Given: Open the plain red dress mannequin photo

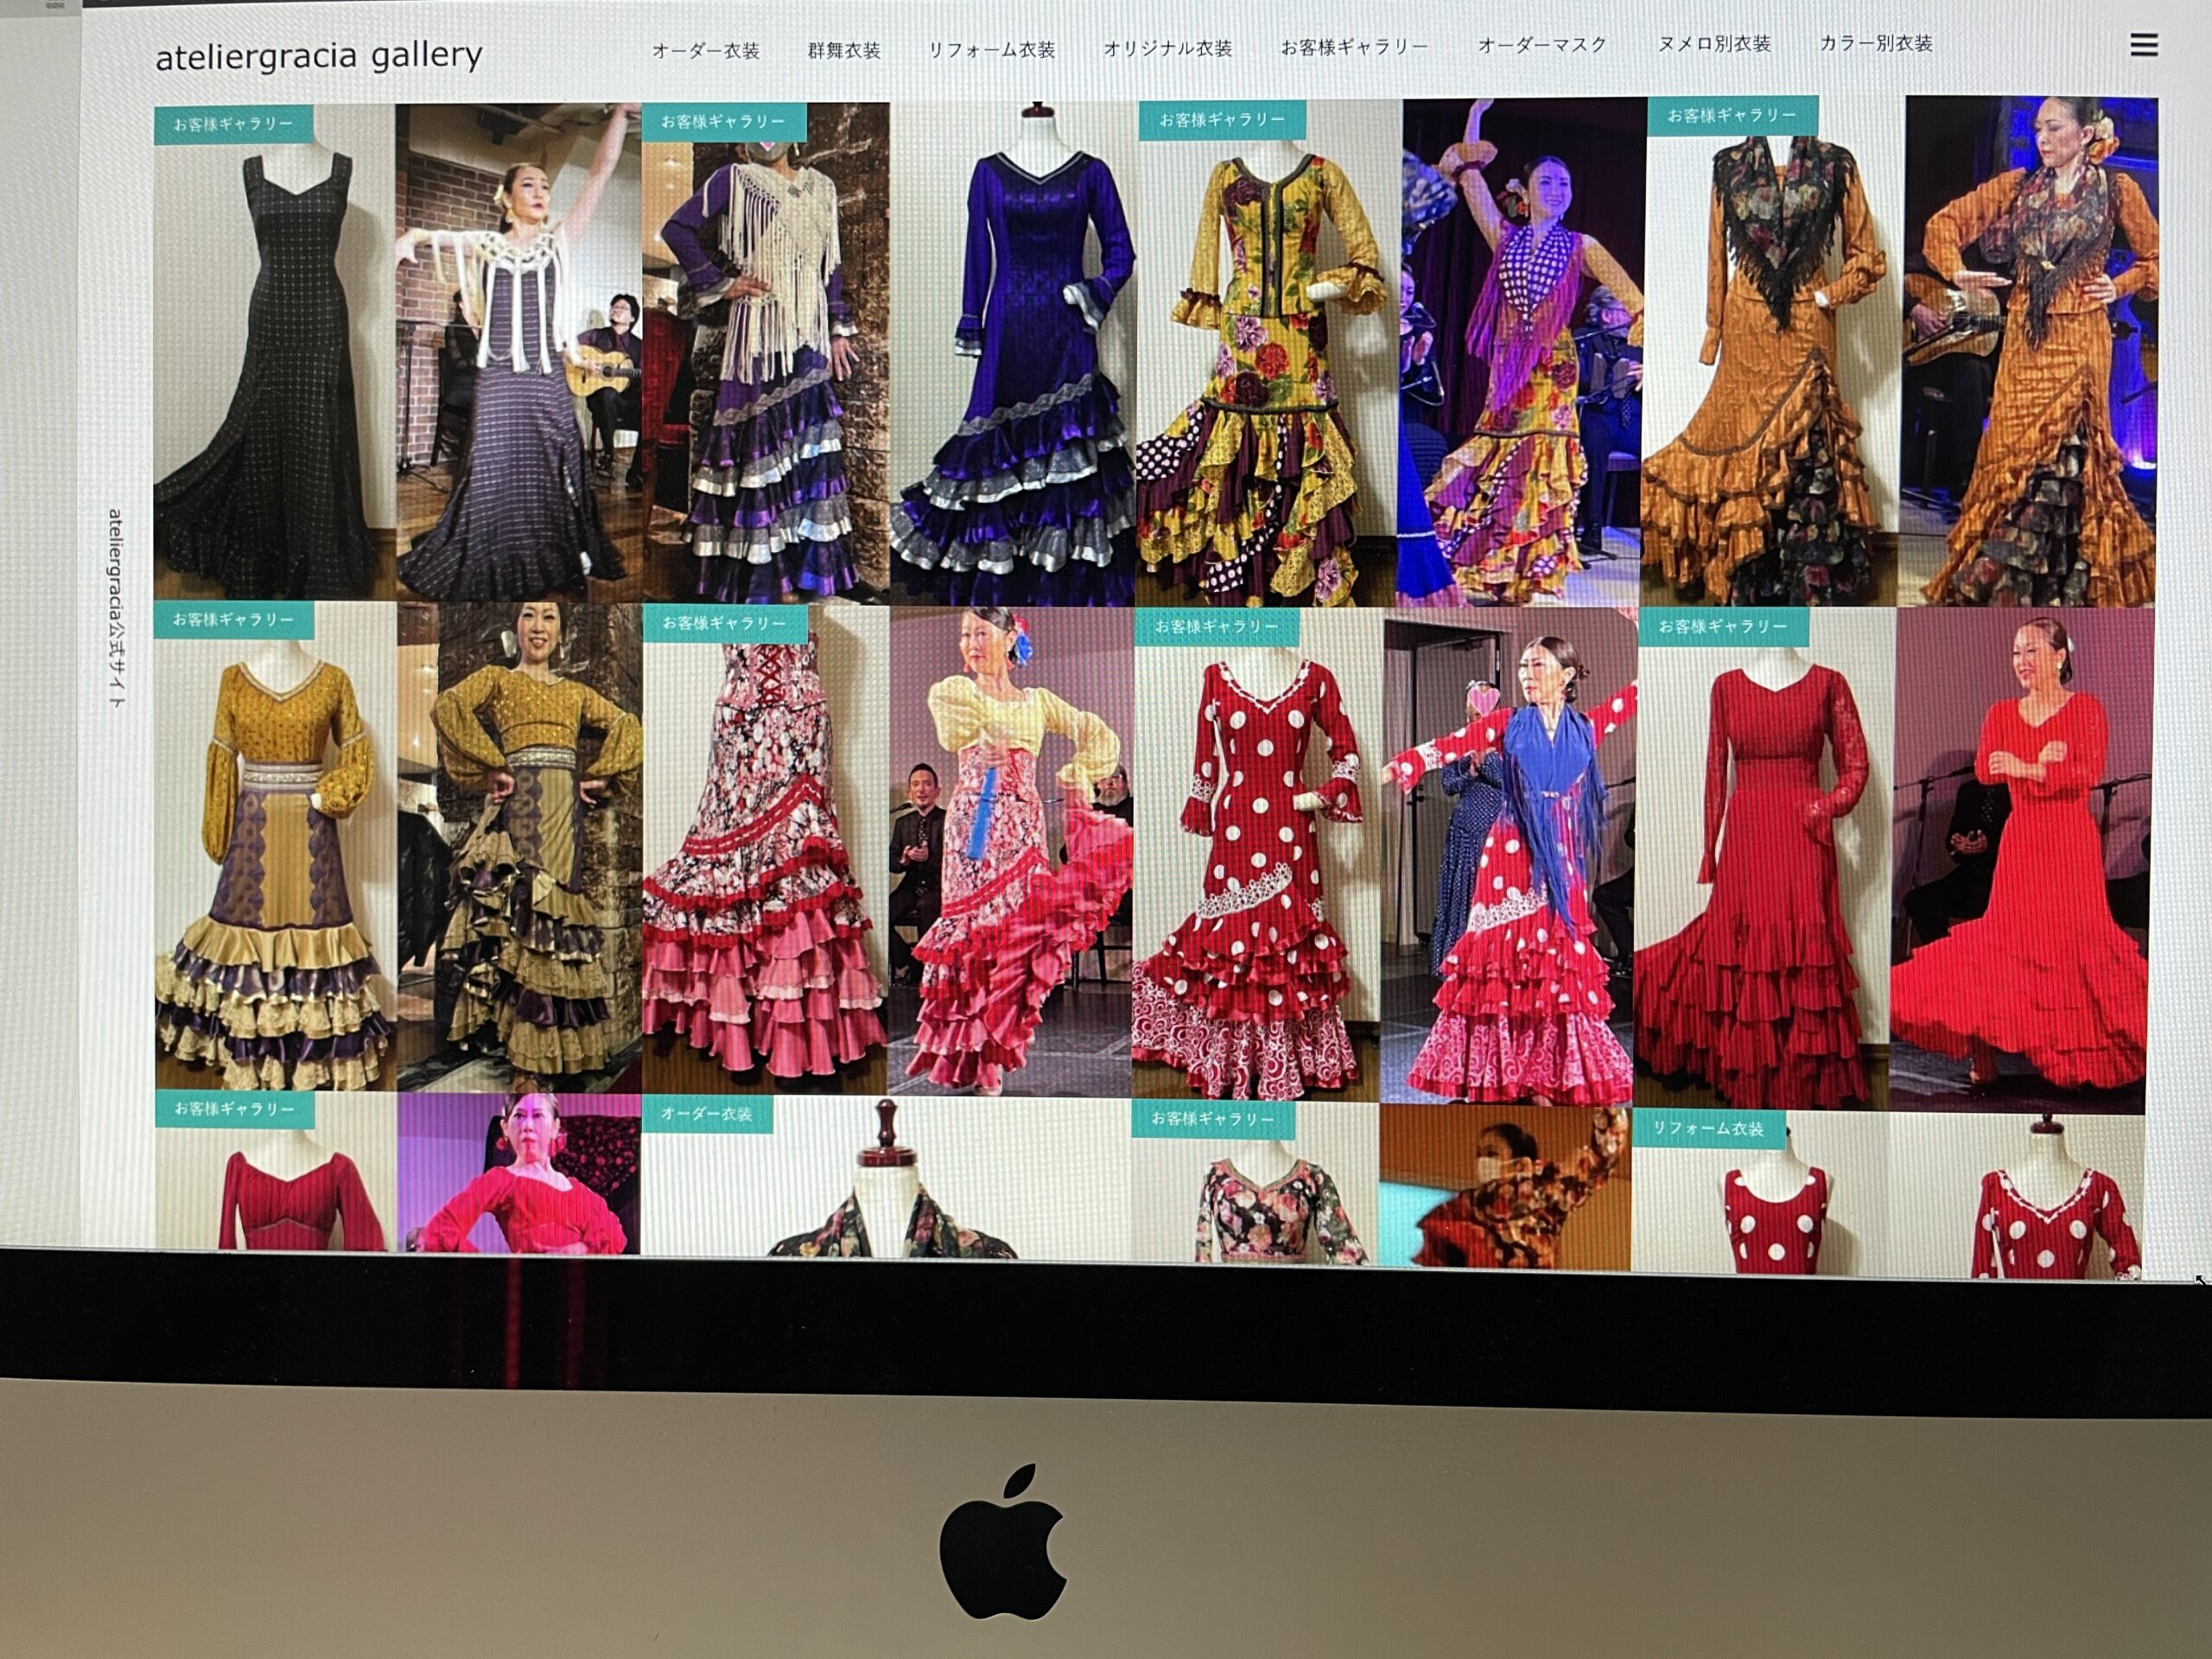Looking at the screenshot, I should click(1764, 858).
